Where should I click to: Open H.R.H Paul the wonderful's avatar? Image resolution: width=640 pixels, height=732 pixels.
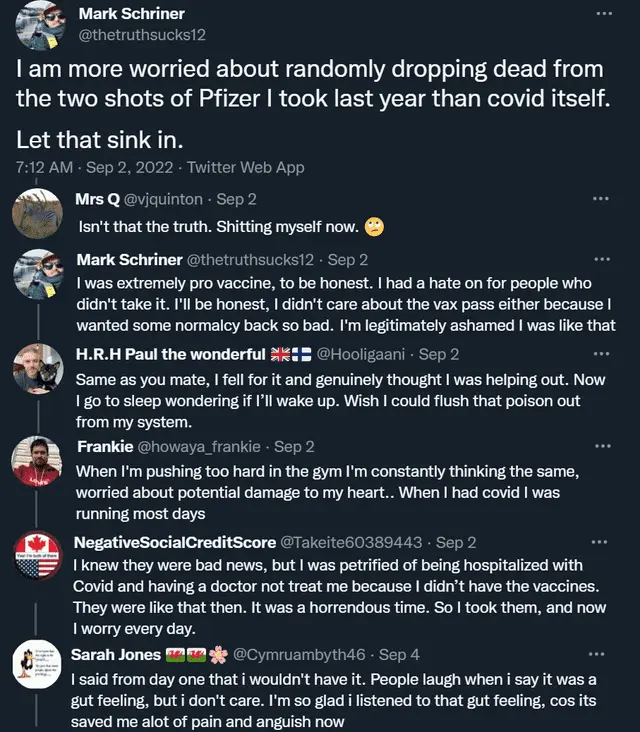(39, 368)
